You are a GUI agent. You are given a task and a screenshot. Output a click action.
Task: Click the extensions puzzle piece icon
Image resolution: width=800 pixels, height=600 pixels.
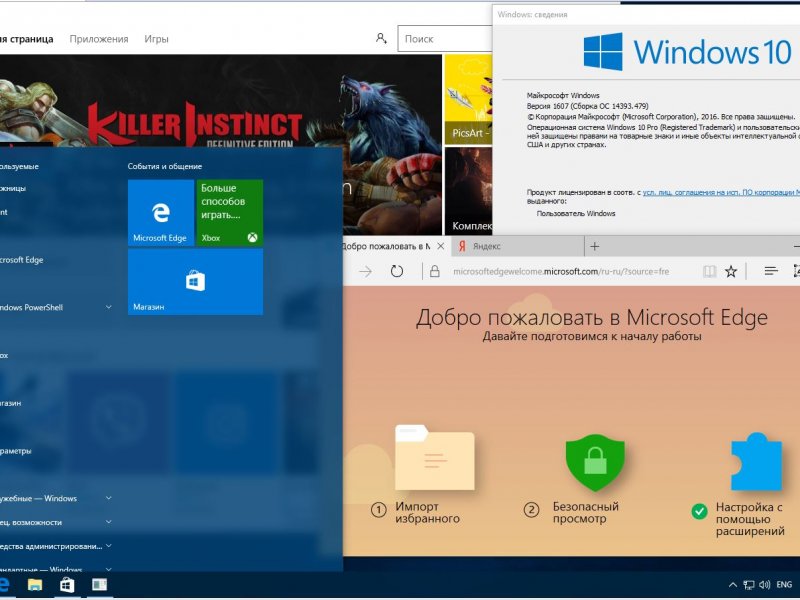(x=756, y=462)
